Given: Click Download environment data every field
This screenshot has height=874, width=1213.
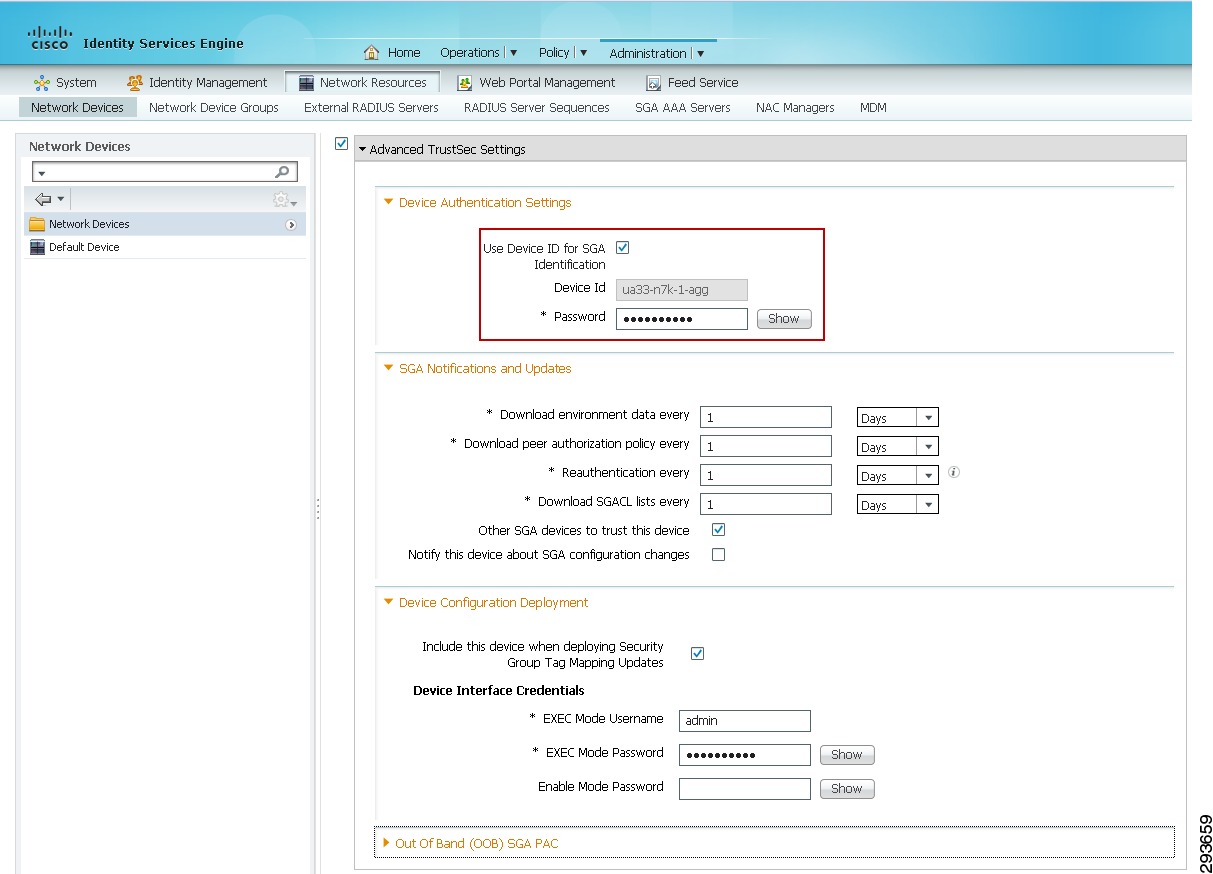Looking at the screenshot, I should click(766, 417).
